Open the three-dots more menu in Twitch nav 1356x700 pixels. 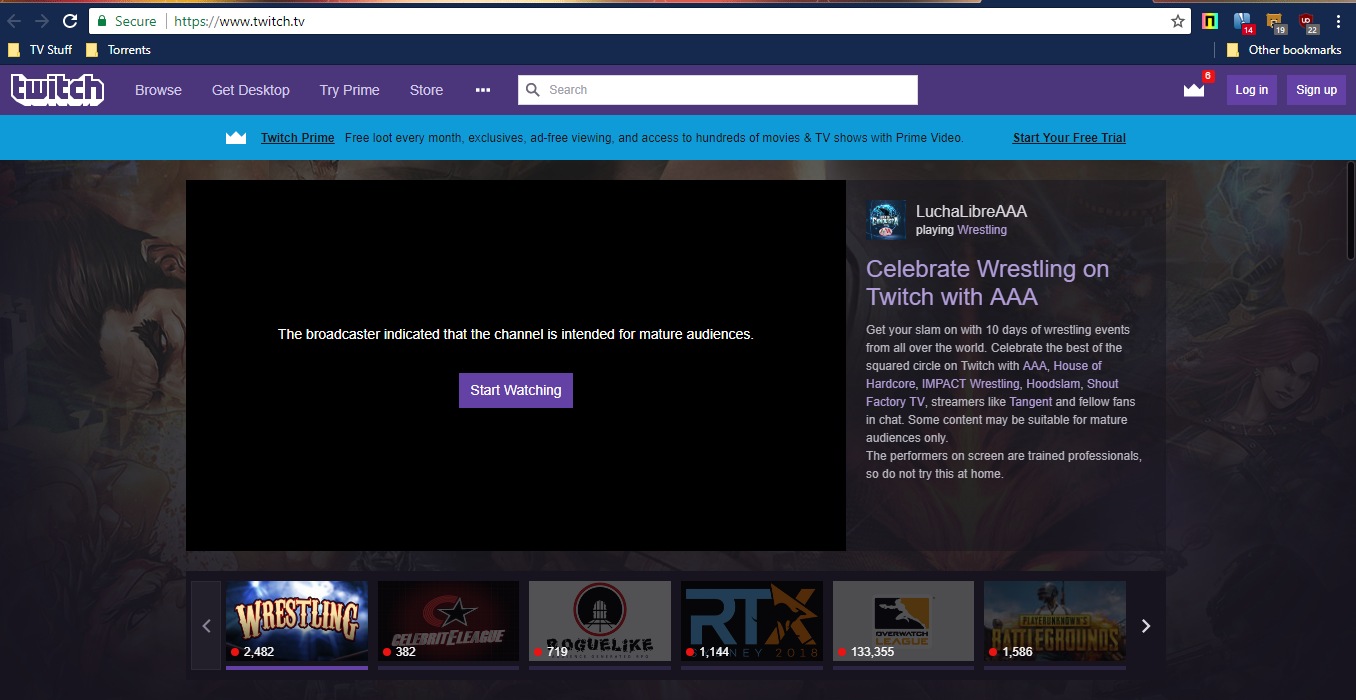[x=483, y=90]
